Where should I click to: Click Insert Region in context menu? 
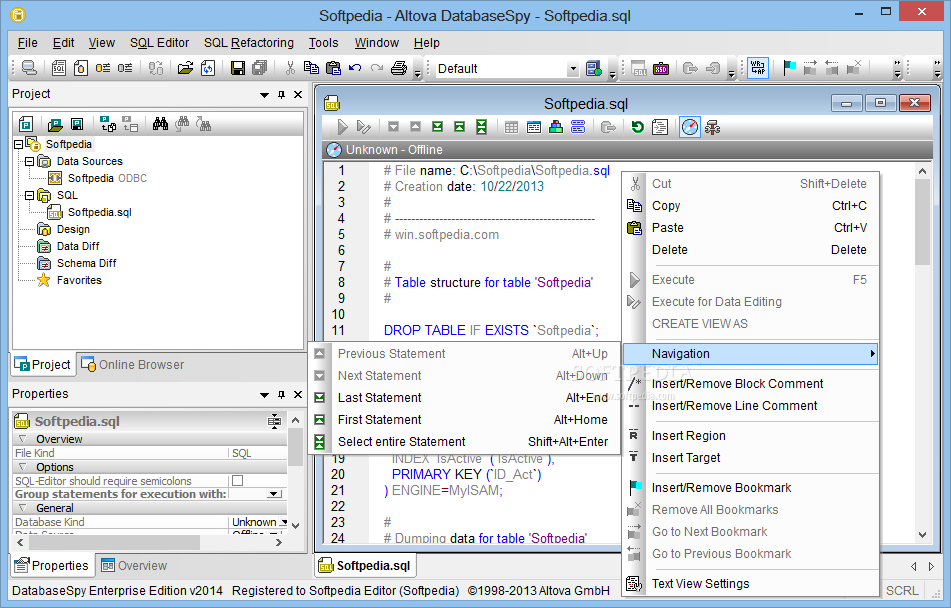[x=751, y=436]
